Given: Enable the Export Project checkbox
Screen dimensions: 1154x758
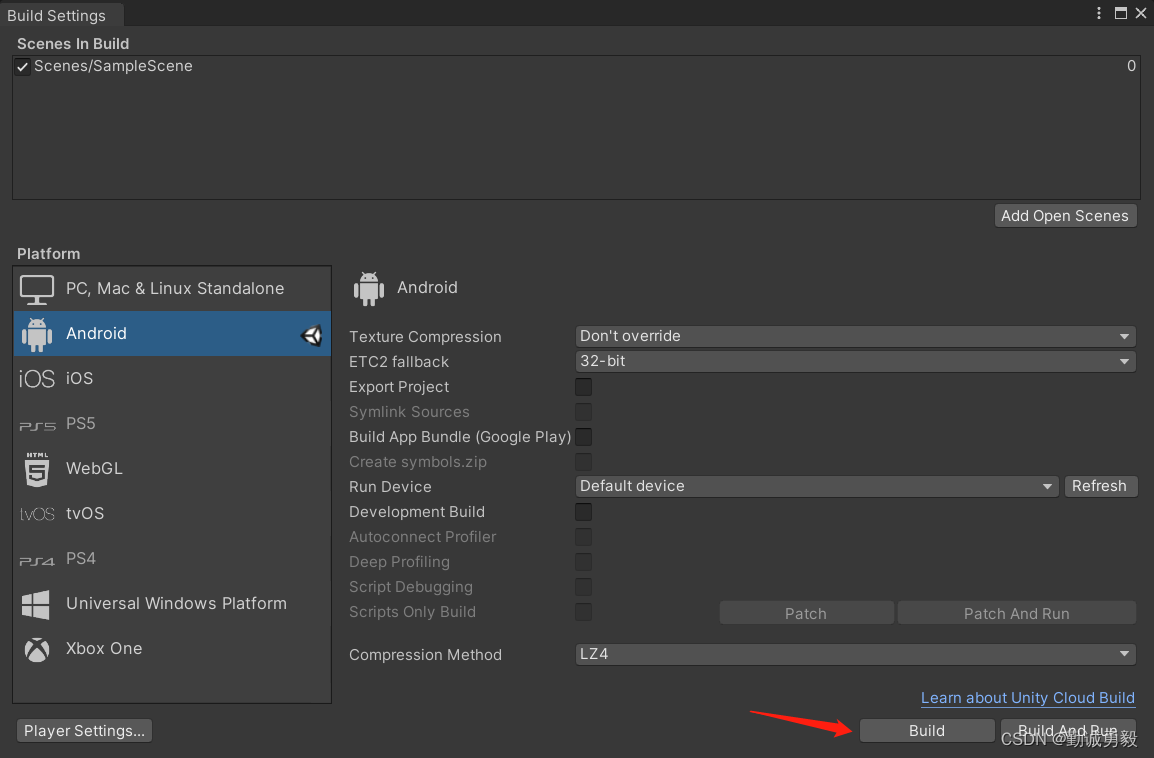Looking at the screenshot, I should click(584, 387).
